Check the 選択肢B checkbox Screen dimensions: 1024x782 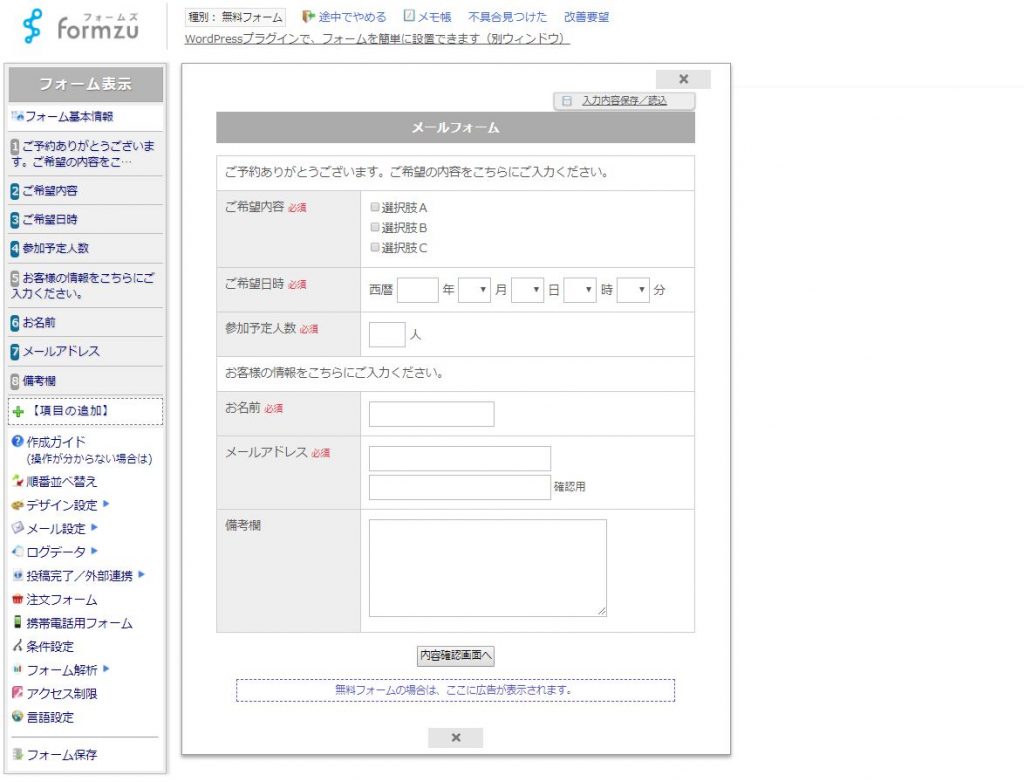pos(375,228)
